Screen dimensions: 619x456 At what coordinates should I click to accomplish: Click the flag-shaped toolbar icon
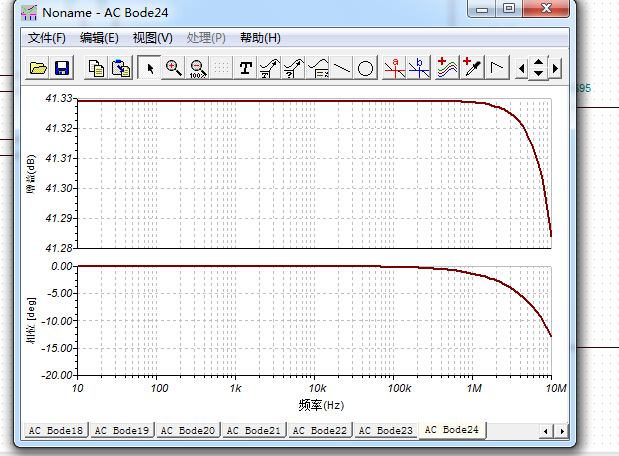(497, 68)
